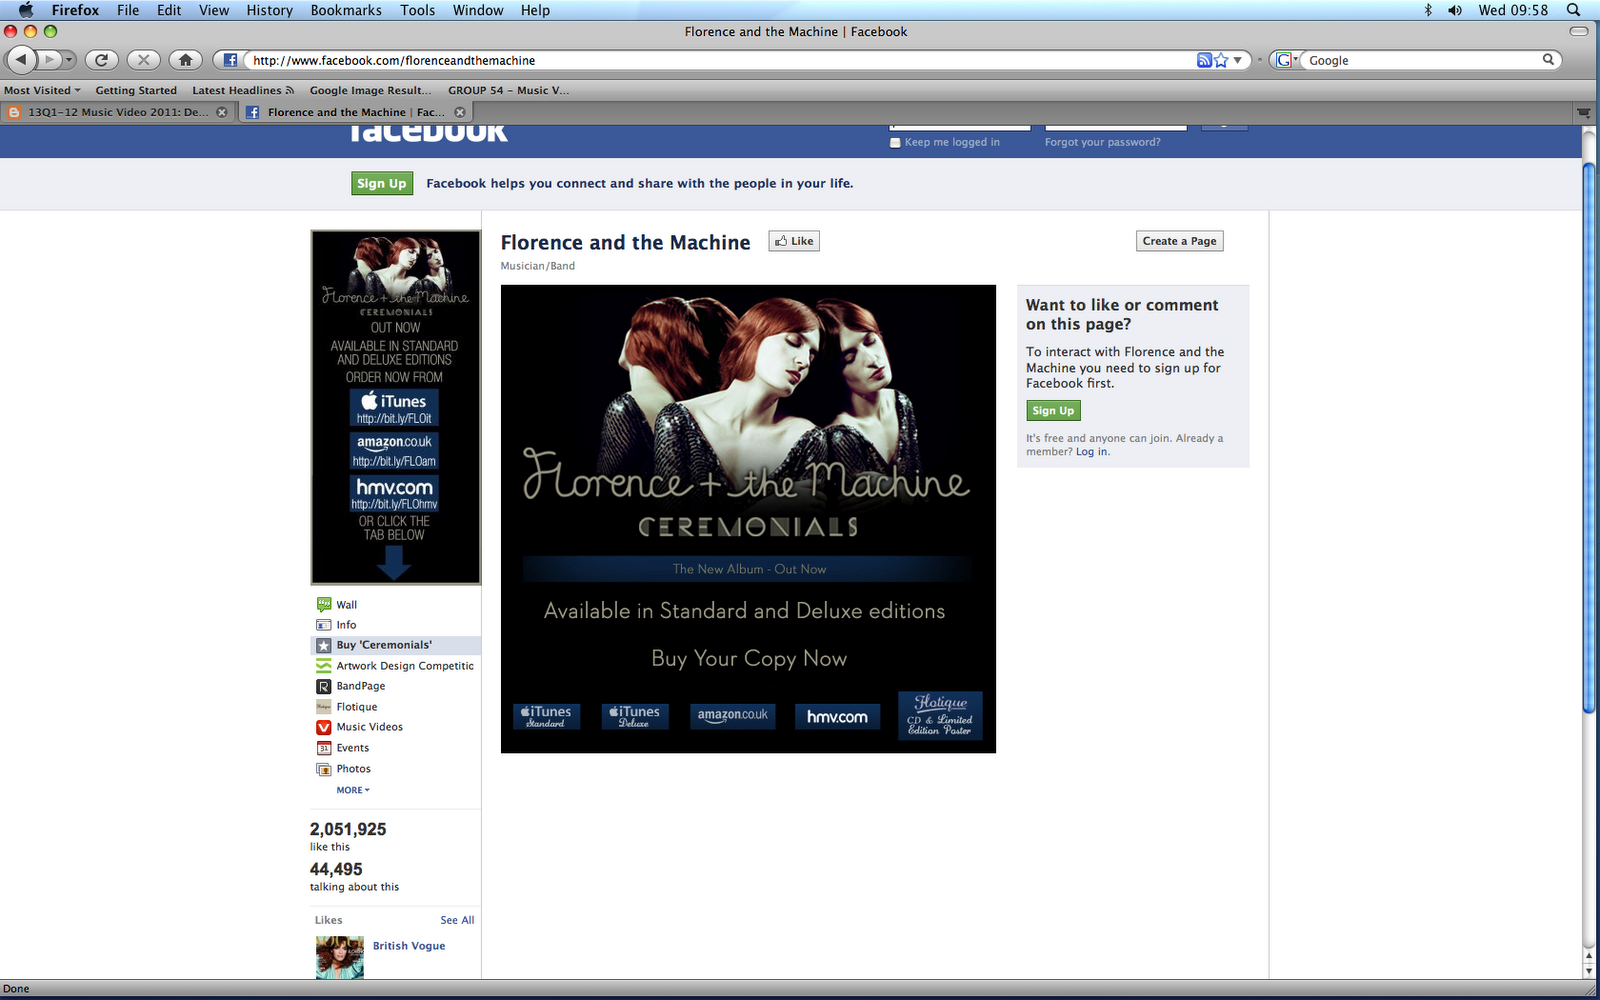Click See All in the Likes section
The width and height of the screenshot is (1600, 1000).
(457, 920)
